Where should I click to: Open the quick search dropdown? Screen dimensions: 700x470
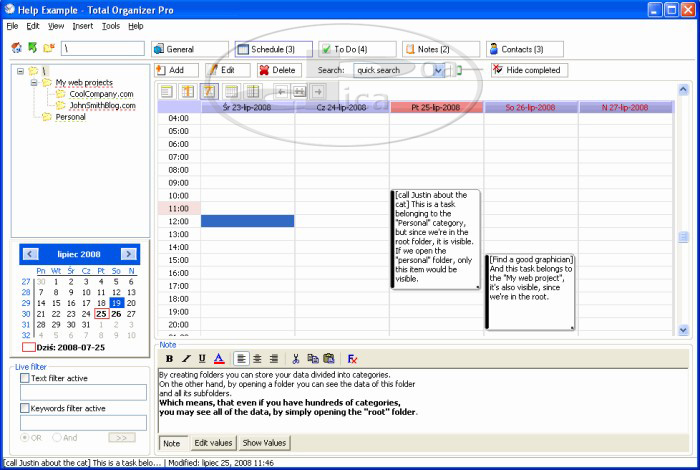(439, 70)
